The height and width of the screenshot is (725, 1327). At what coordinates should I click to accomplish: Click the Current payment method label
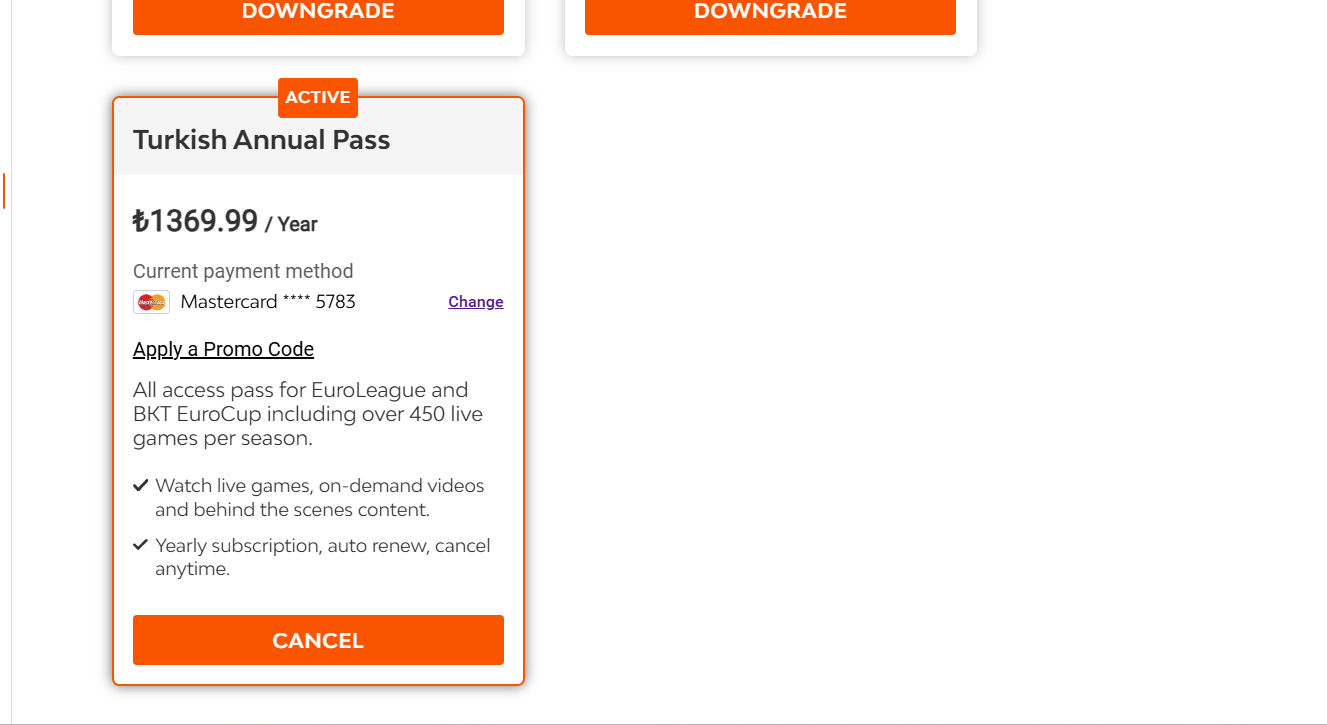click(243, 271)
